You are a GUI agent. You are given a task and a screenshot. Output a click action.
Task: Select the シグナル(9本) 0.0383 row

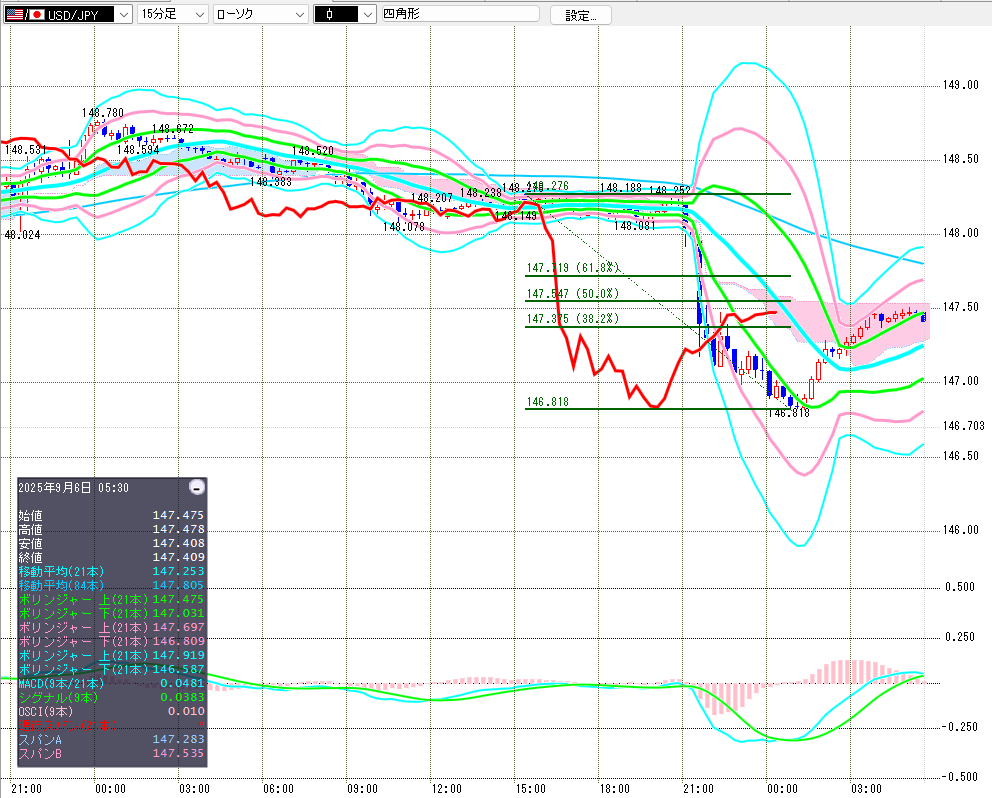[111, 697]
